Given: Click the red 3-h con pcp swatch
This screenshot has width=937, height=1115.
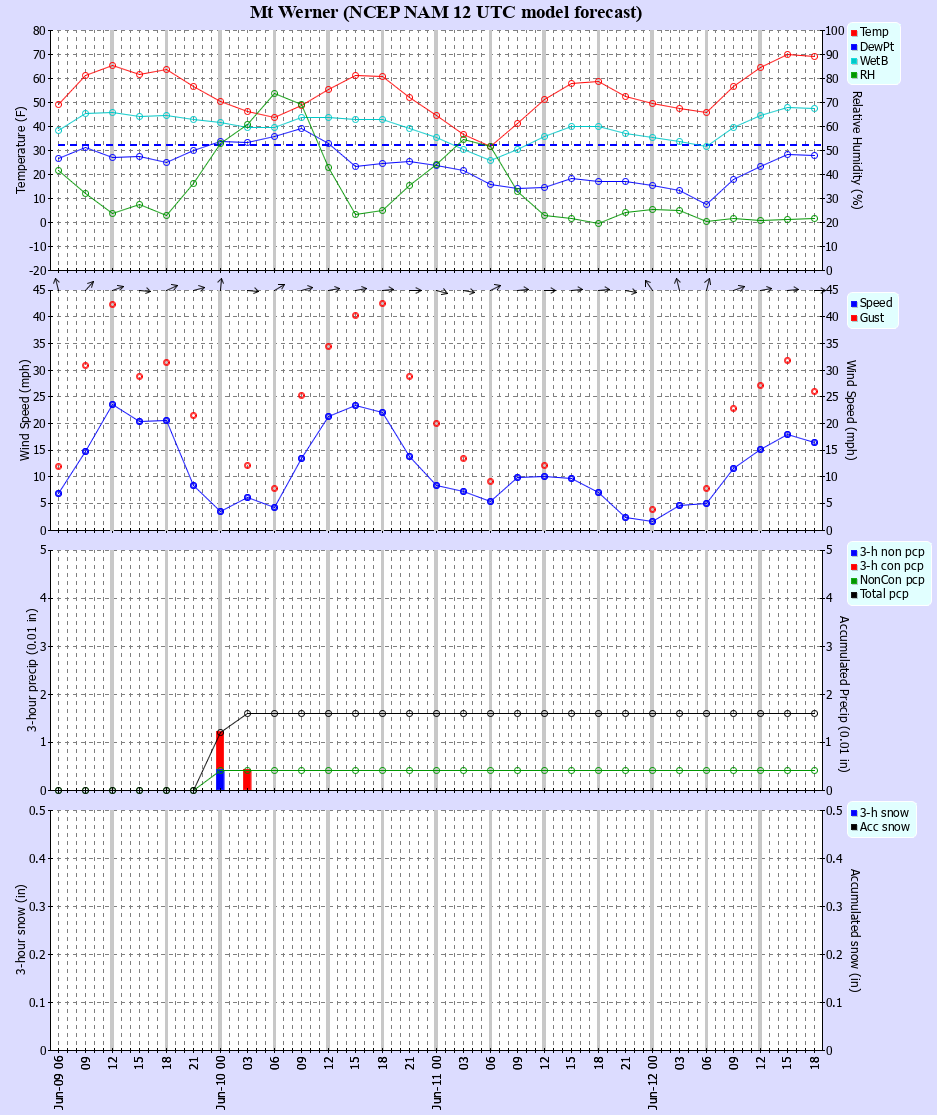Looking at the screenshot, I should [853, 567].
